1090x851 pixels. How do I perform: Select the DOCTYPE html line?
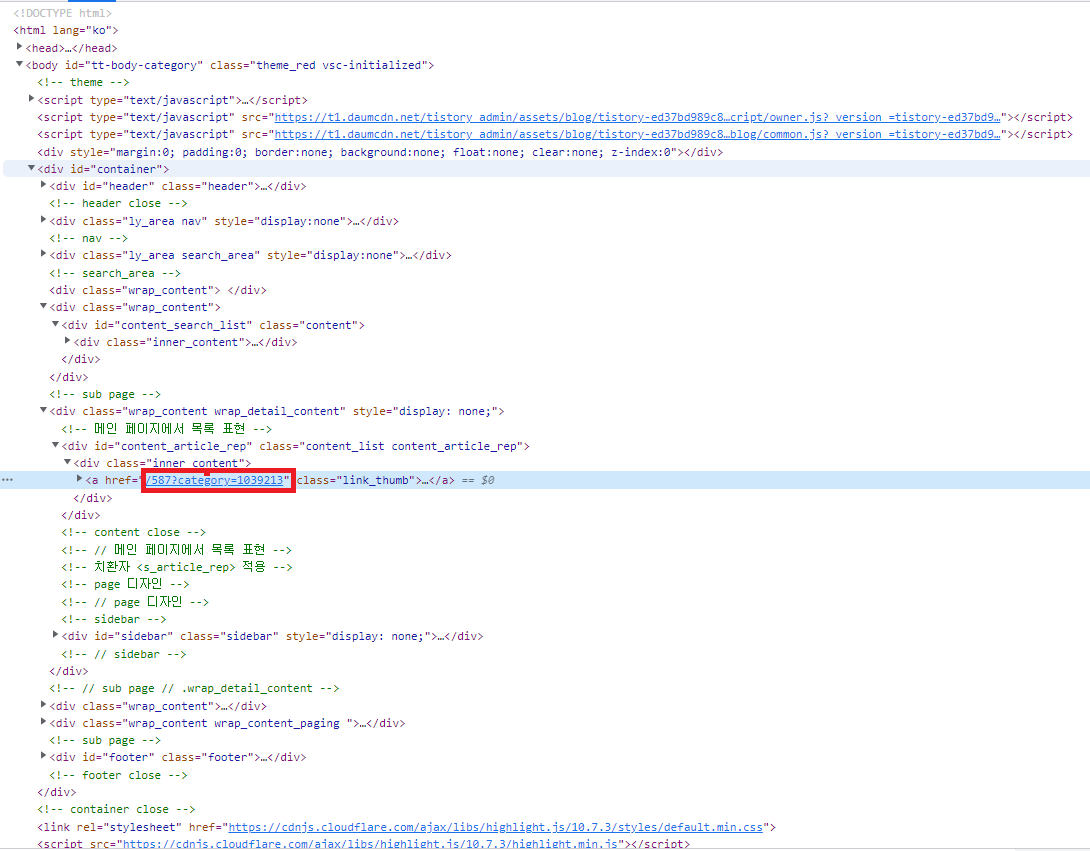(x=63, y=13)
